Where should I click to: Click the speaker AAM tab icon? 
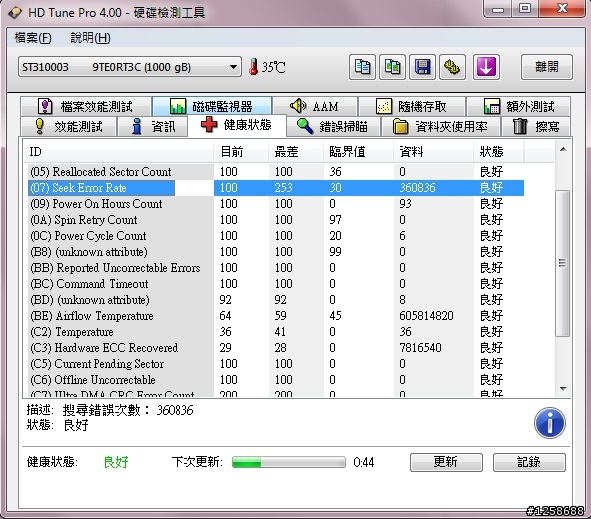coord(298,106)
